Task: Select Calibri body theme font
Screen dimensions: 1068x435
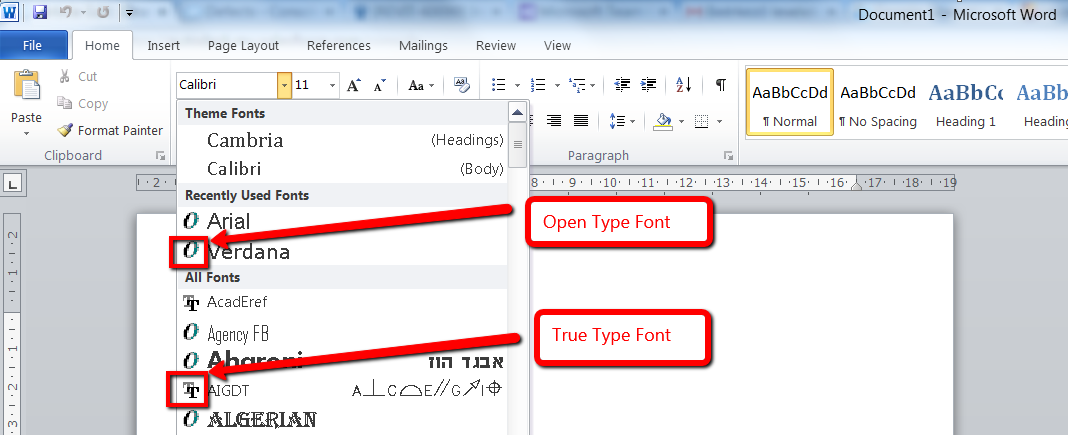Action: pyautogui.click(x=343, y=168)
